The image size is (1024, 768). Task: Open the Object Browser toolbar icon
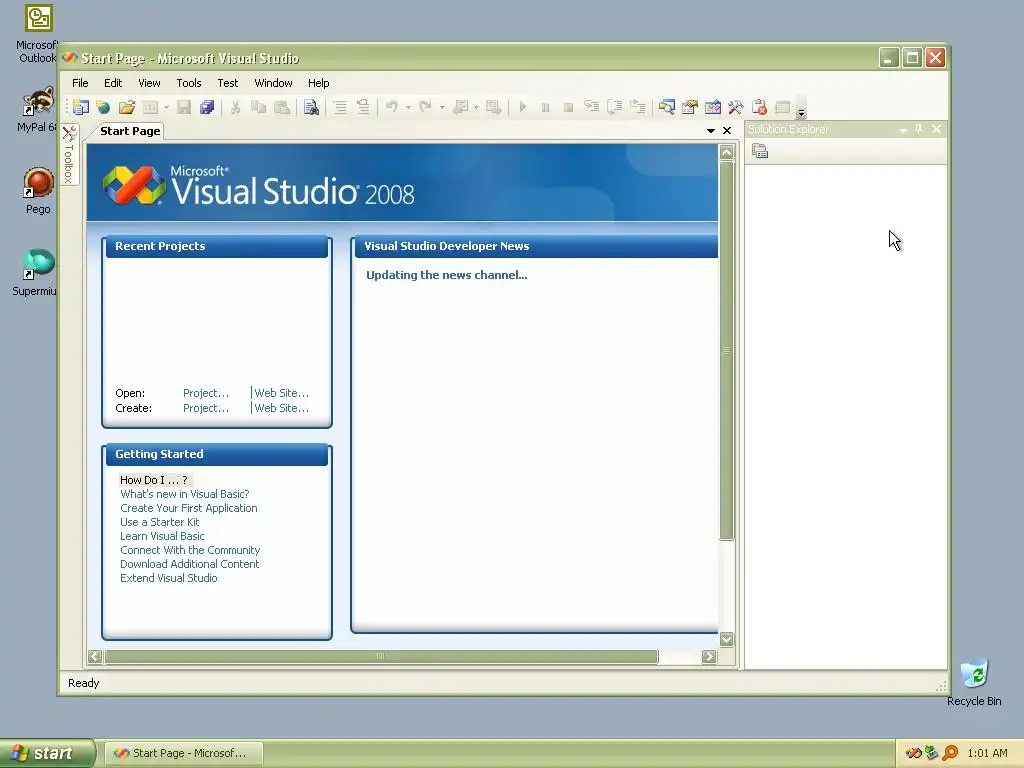712,107
